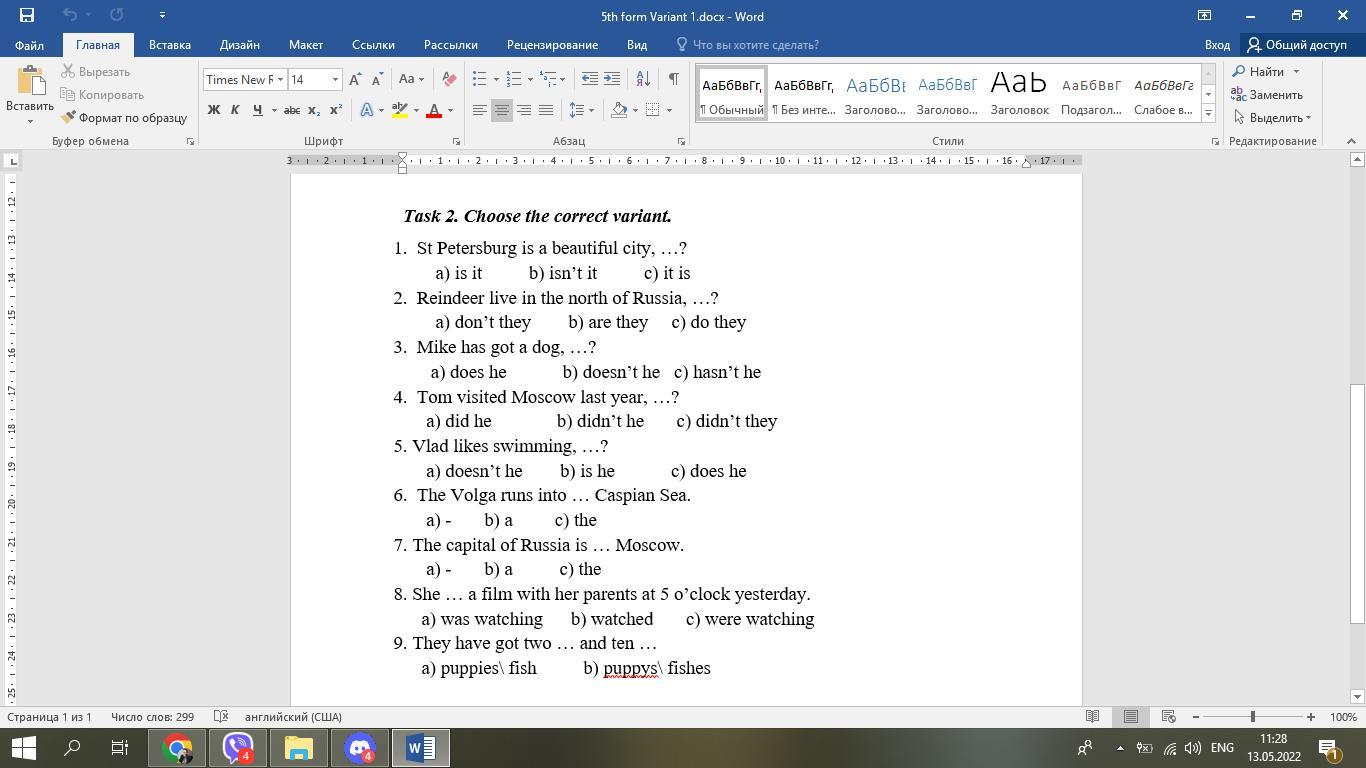The width and height of the screenshot is (1366, 768).
Task: Open the Select (Выделить) dropdown
Action: (x=1272, y=118)
